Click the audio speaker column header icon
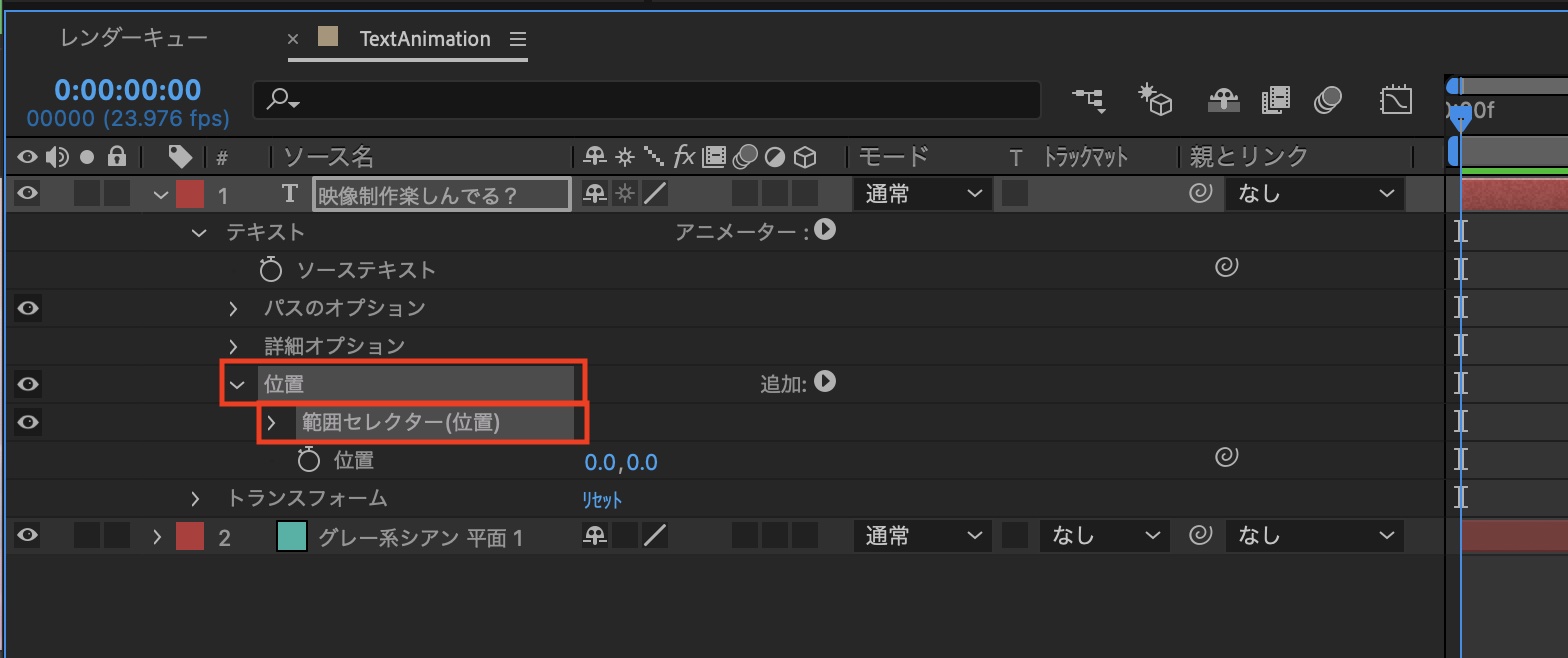Image resolution: width=1568 pixels, height=658 pixels. click(x=58, y=156)
